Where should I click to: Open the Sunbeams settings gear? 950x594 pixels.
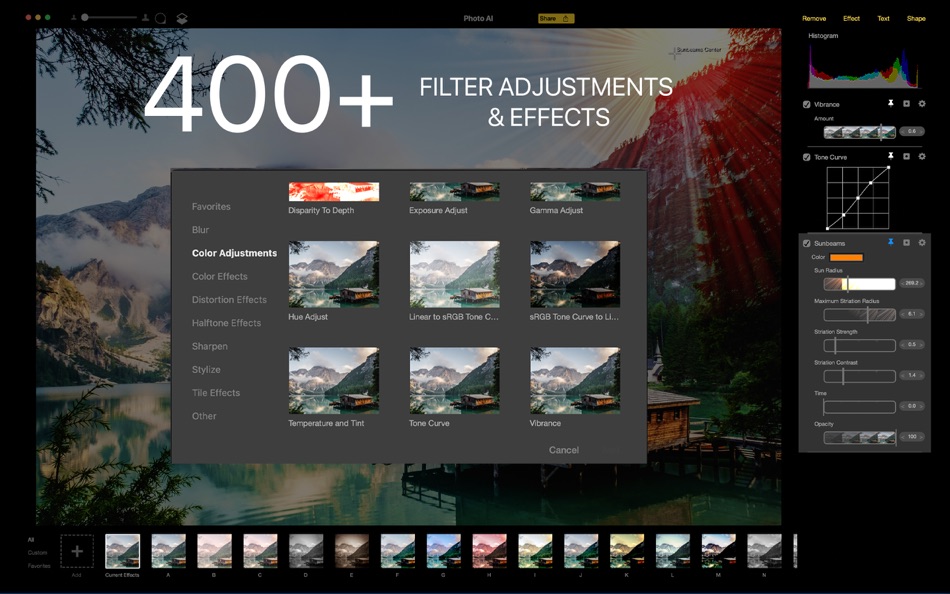[x=922, y=242]
